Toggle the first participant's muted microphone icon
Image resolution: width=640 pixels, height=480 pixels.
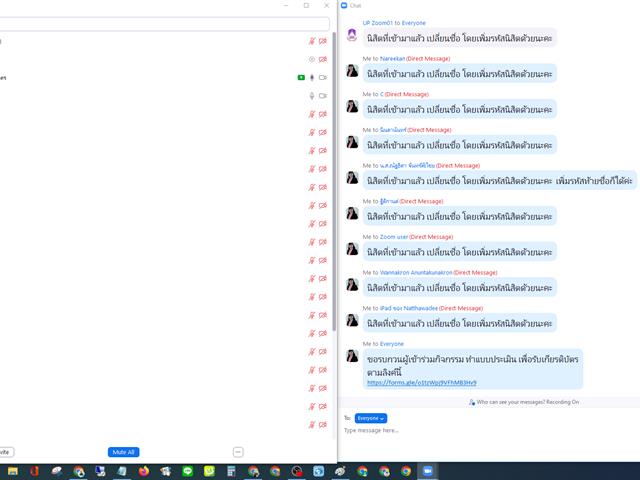312,41
